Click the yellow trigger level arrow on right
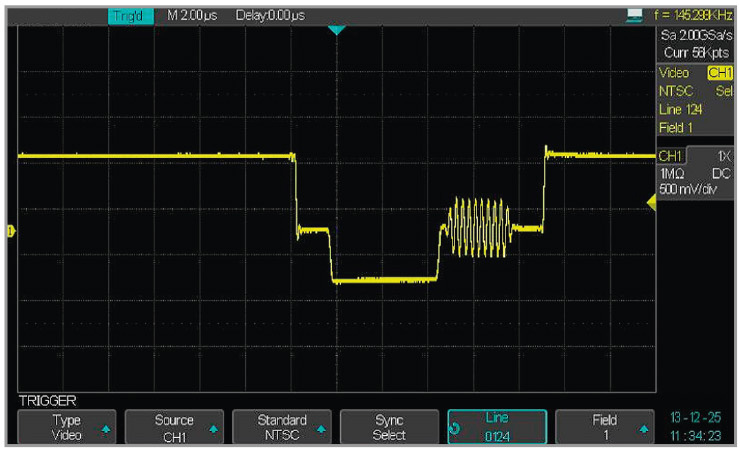 coord(651,204)
